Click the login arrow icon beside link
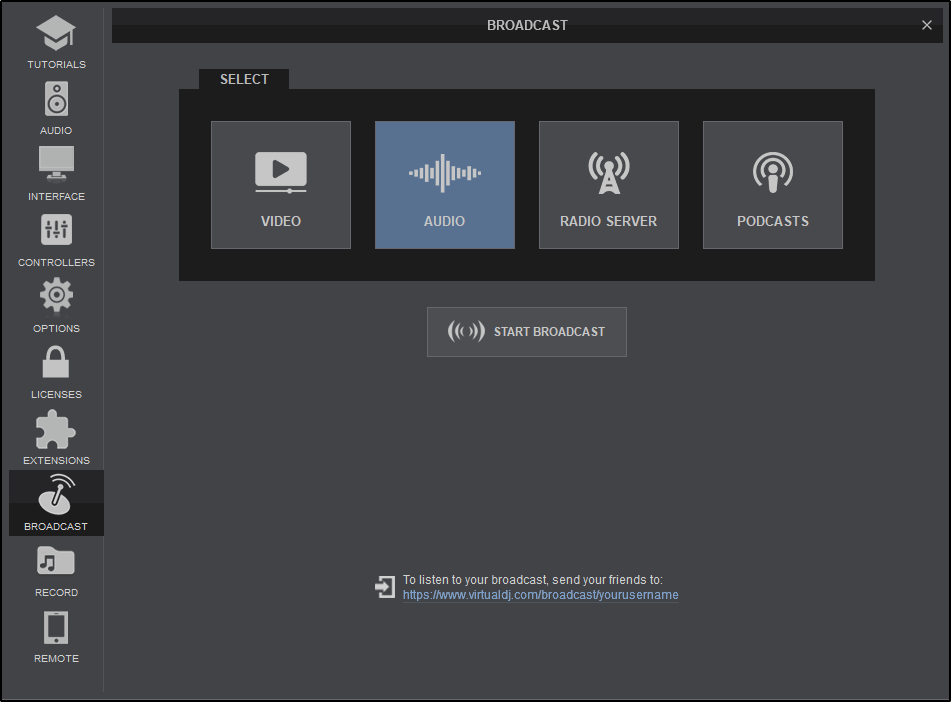The height and width of the screenshot is (702, 951). coord(385,587)
